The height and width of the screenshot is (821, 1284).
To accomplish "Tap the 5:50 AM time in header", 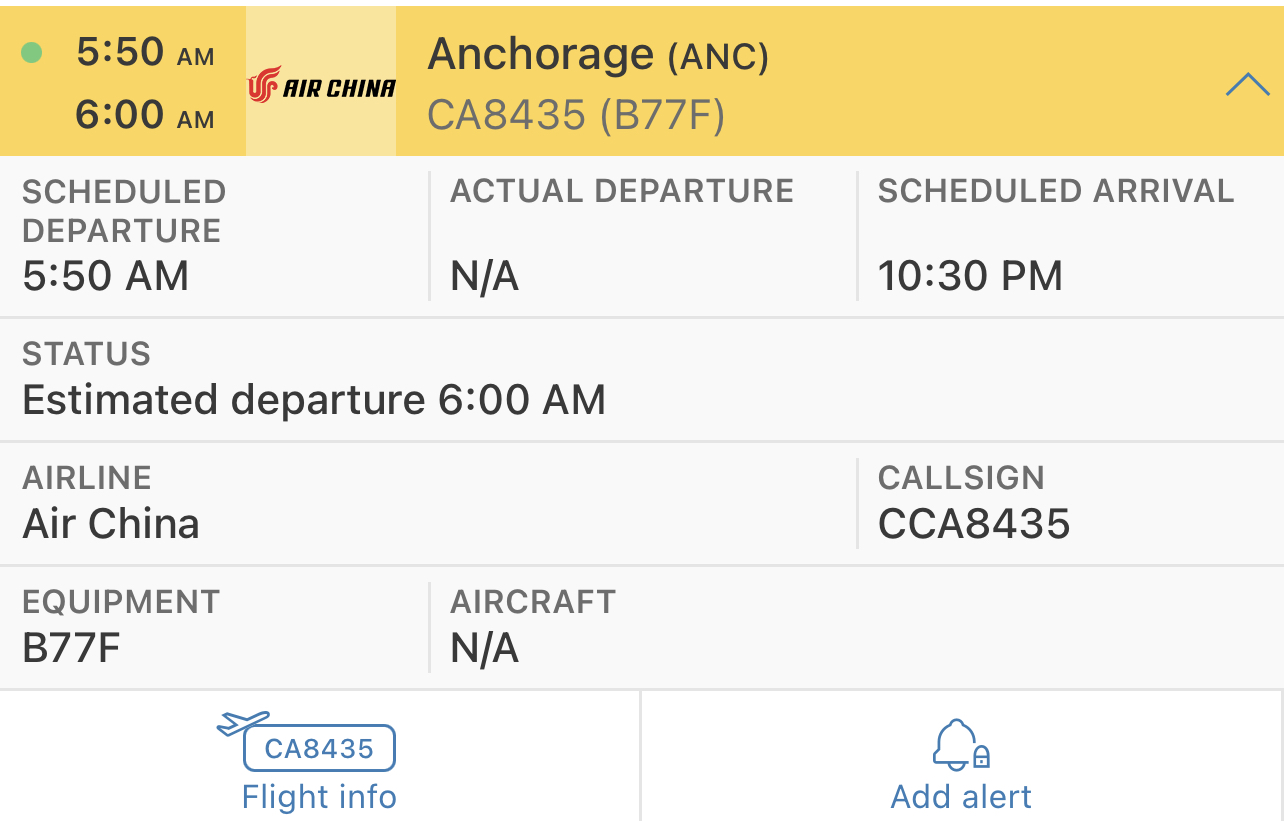I will coord(145,53).
